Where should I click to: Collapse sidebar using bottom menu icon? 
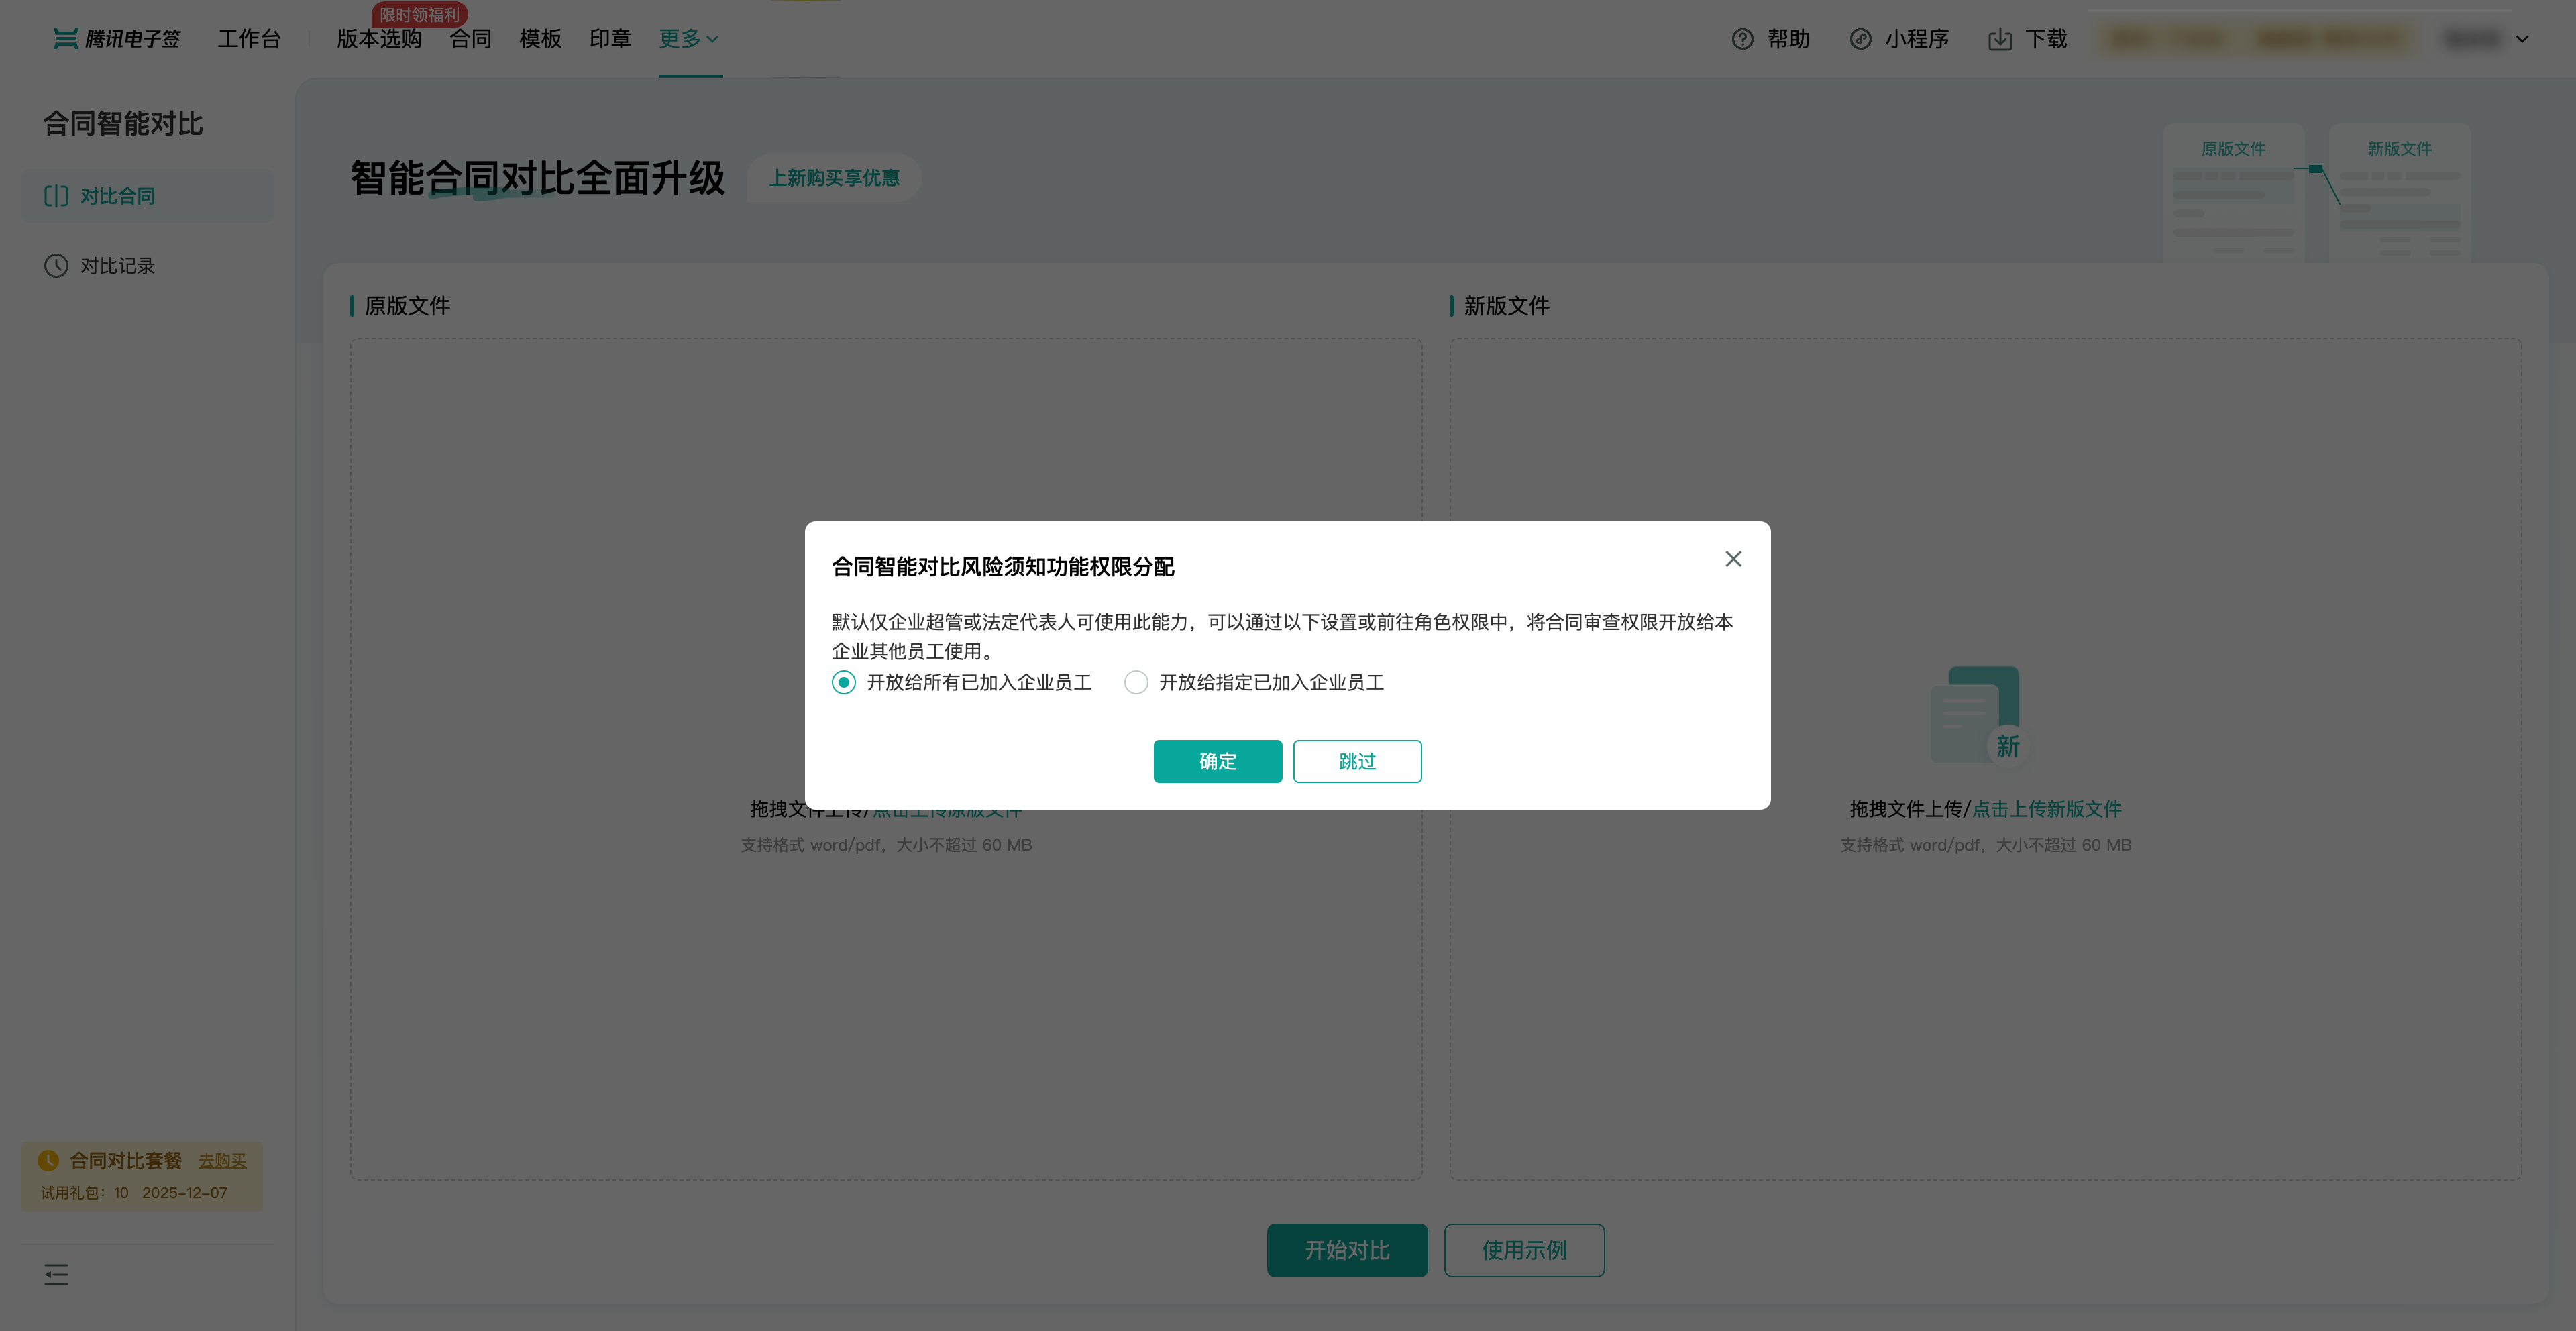pos(56,1274)
